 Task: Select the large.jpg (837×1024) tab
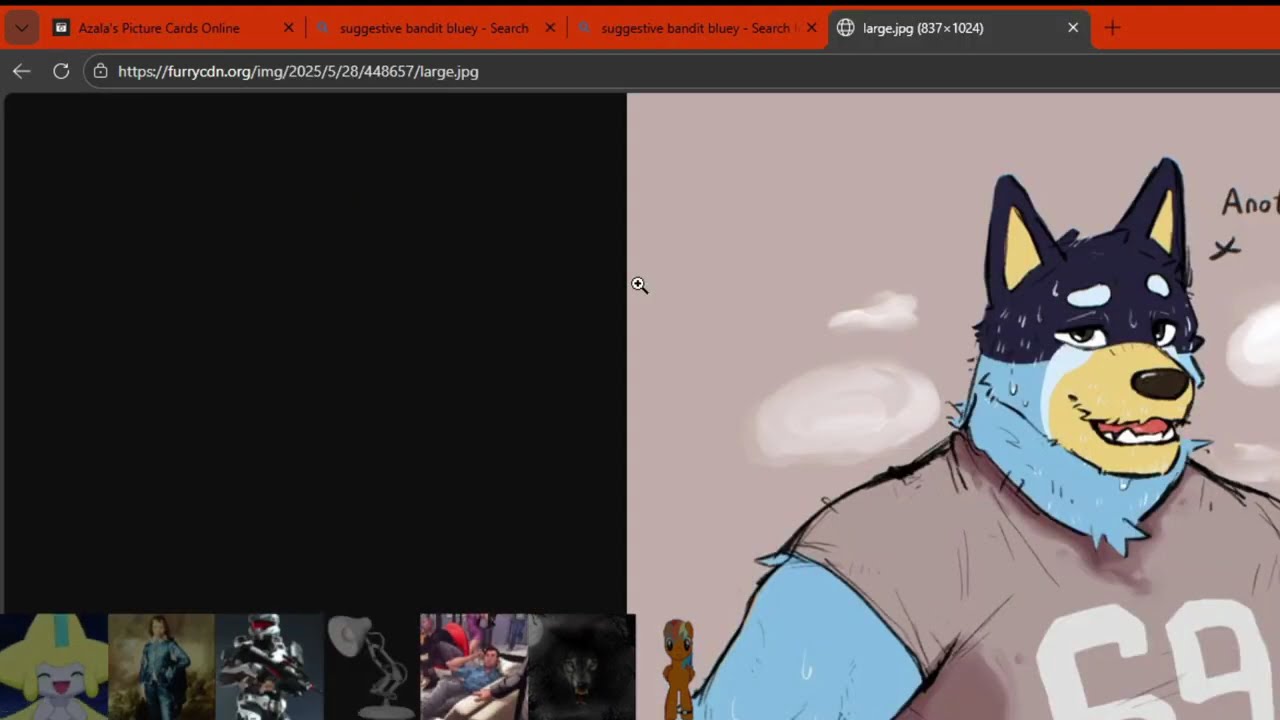pyautogui.click(x=958, y=28)
